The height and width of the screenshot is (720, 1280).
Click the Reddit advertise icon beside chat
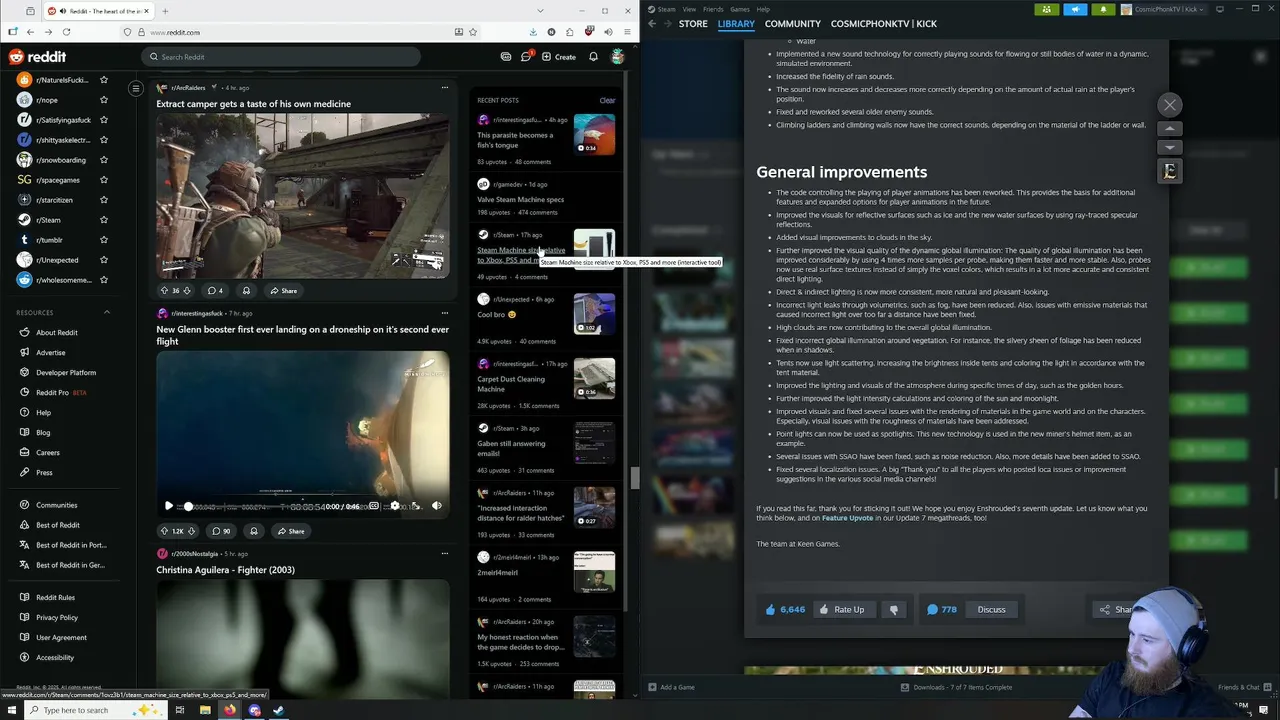tap(506, 57)
